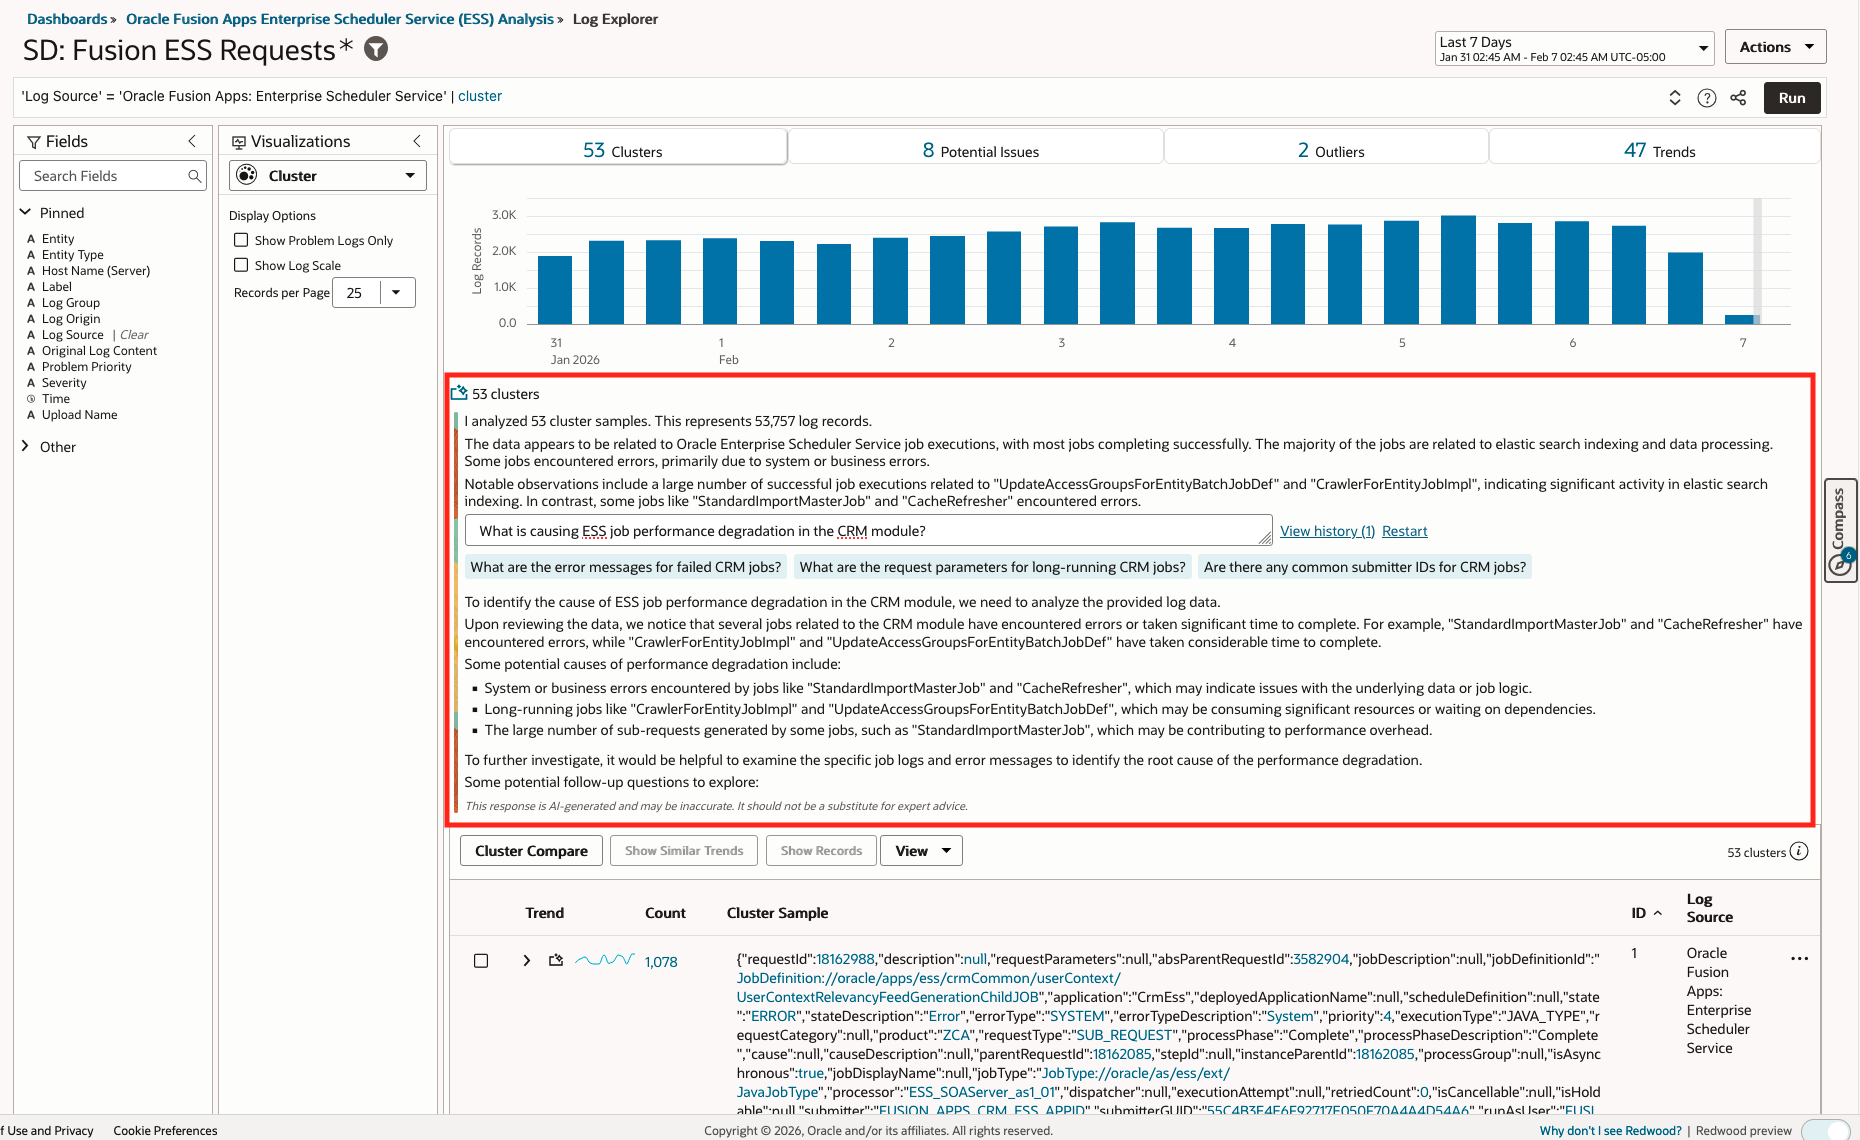Image resolution: width=1860 pixels, height=1140 pixels.
Task: Click the 53 clusters info icon
Action: point(1799,851)
